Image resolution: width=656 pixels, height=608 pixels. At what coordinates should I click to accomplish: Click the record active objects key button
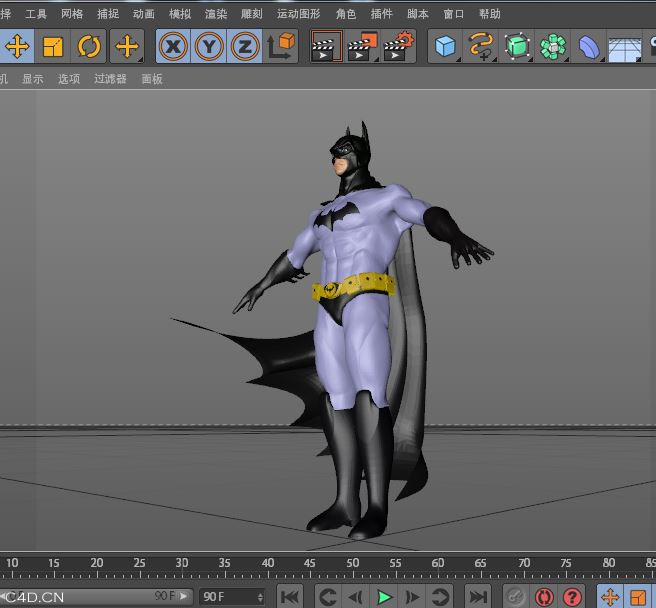515,597
